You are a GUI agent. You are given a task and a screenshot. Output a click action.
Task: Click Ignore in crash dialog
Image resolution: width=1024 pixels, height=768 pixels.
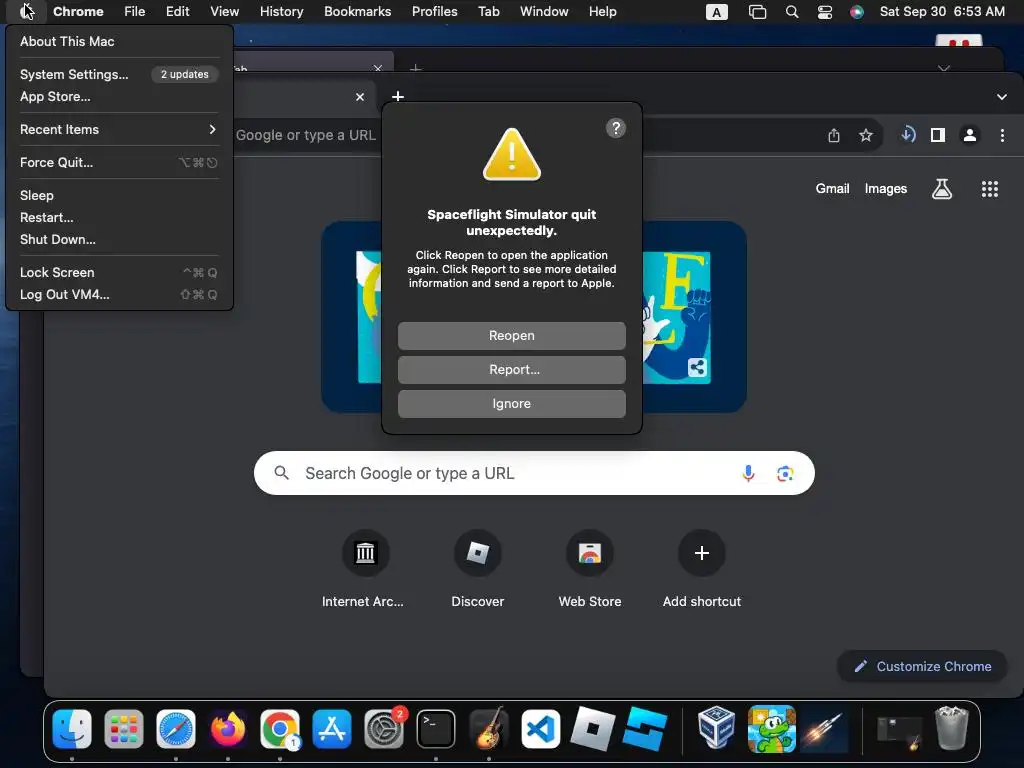(511, 404)
